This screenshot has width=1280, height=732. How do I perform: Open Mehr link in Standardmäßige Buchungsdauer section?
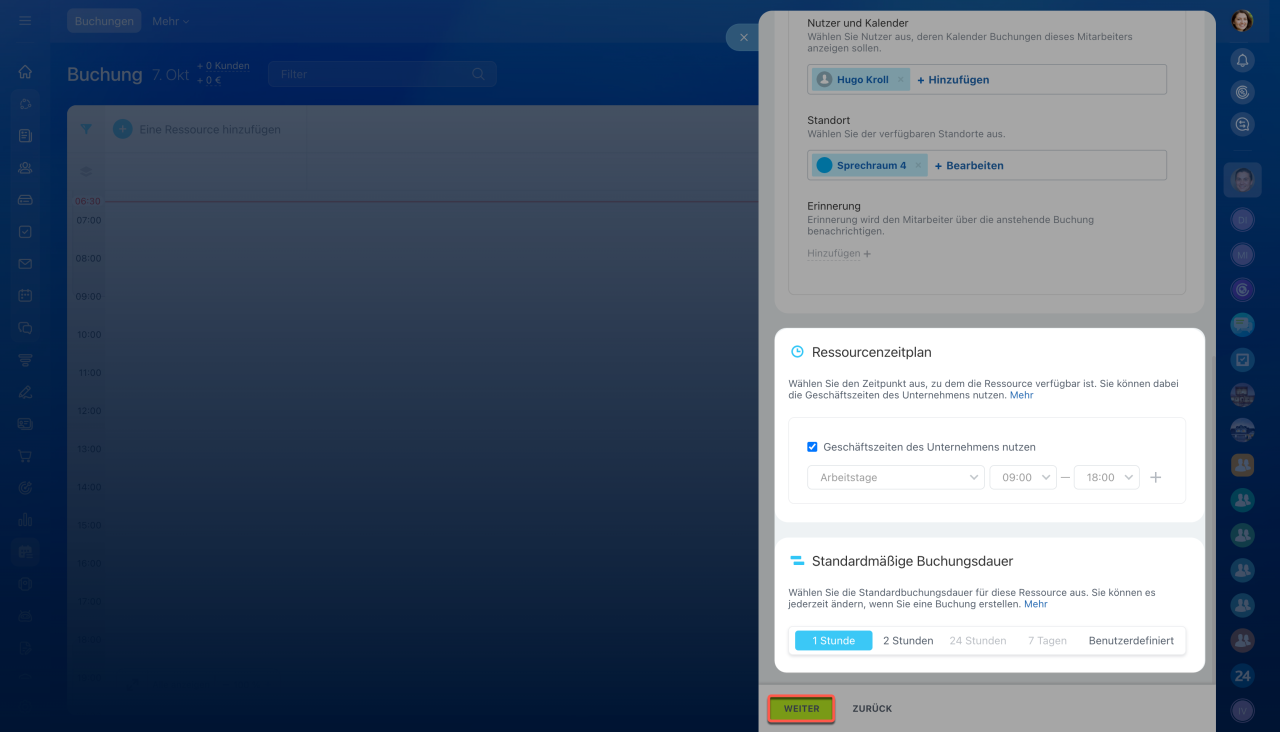(1036, 604)
